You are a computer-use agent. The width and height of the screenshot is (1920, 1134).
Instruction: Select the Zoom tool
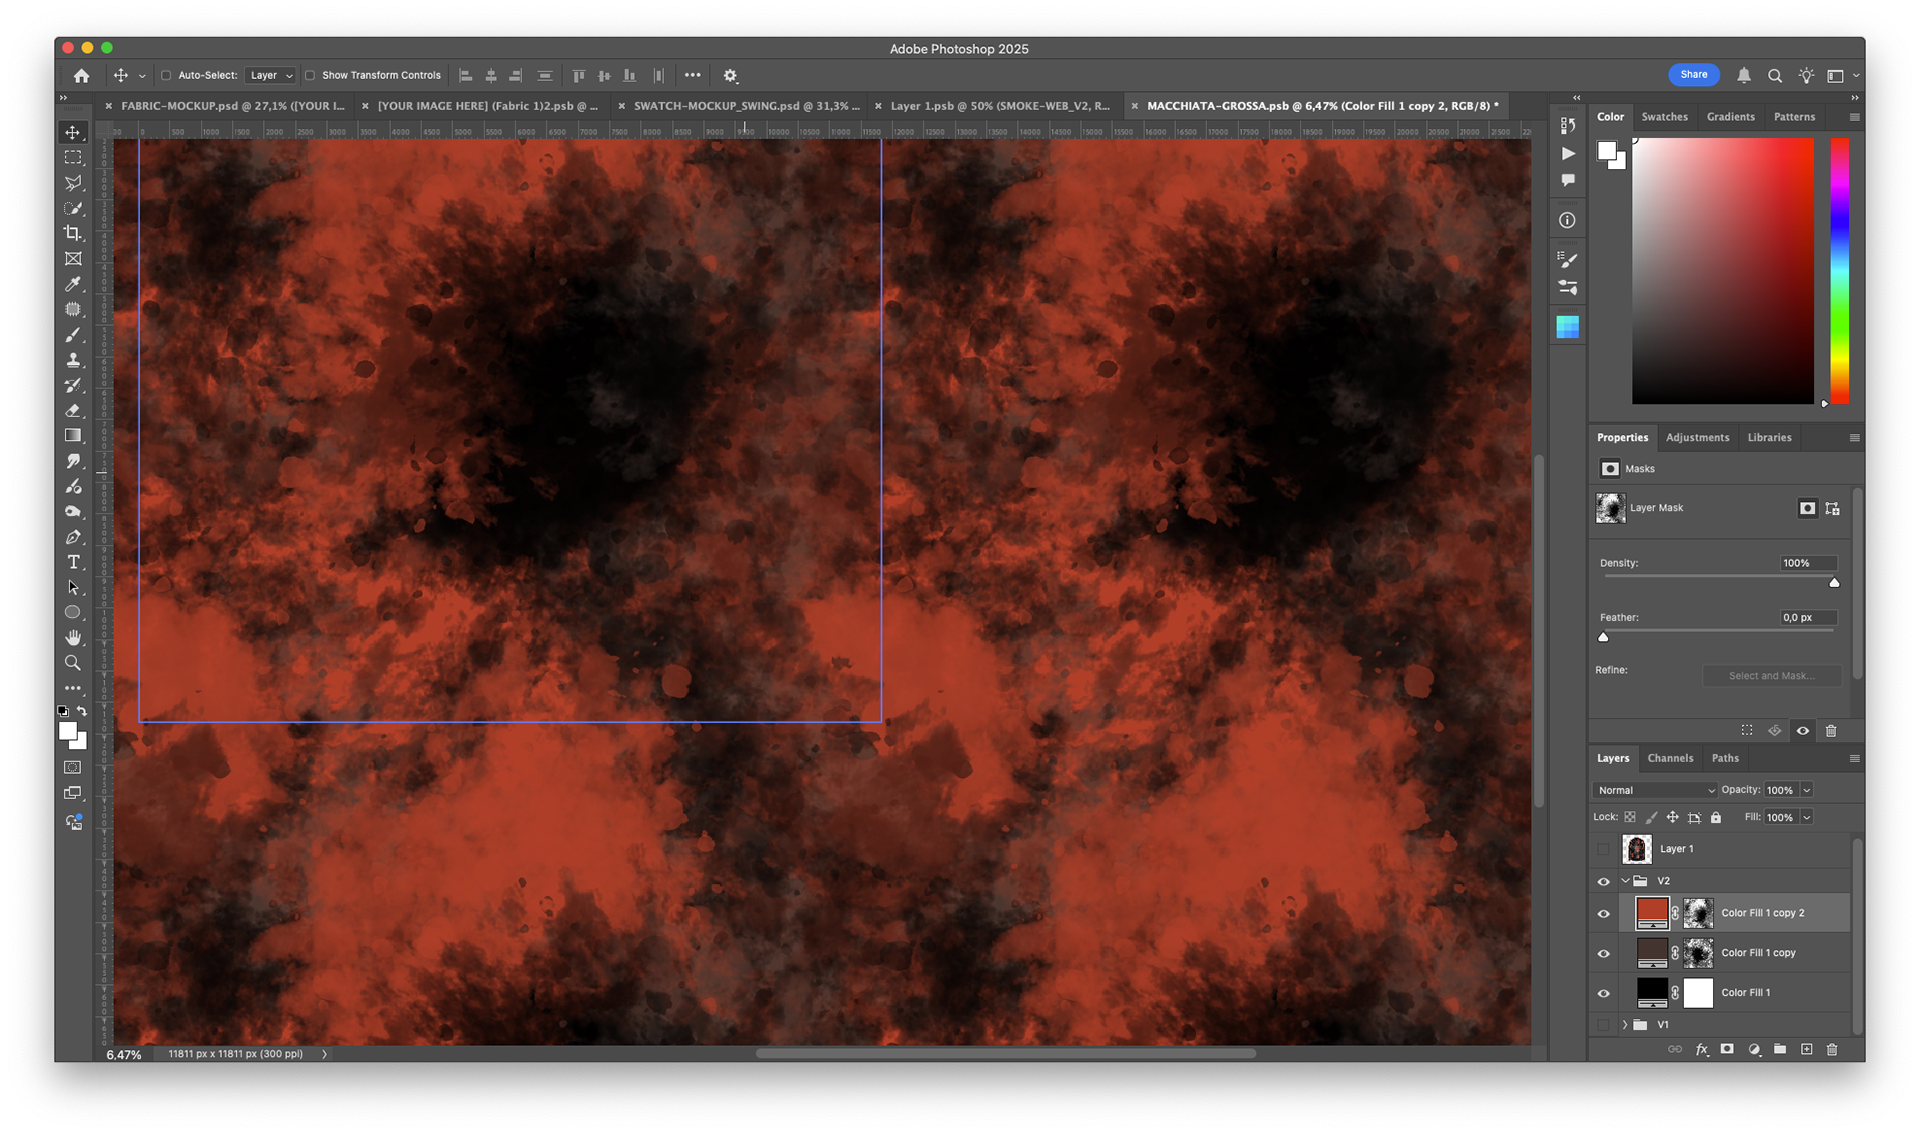pos(73,663)
